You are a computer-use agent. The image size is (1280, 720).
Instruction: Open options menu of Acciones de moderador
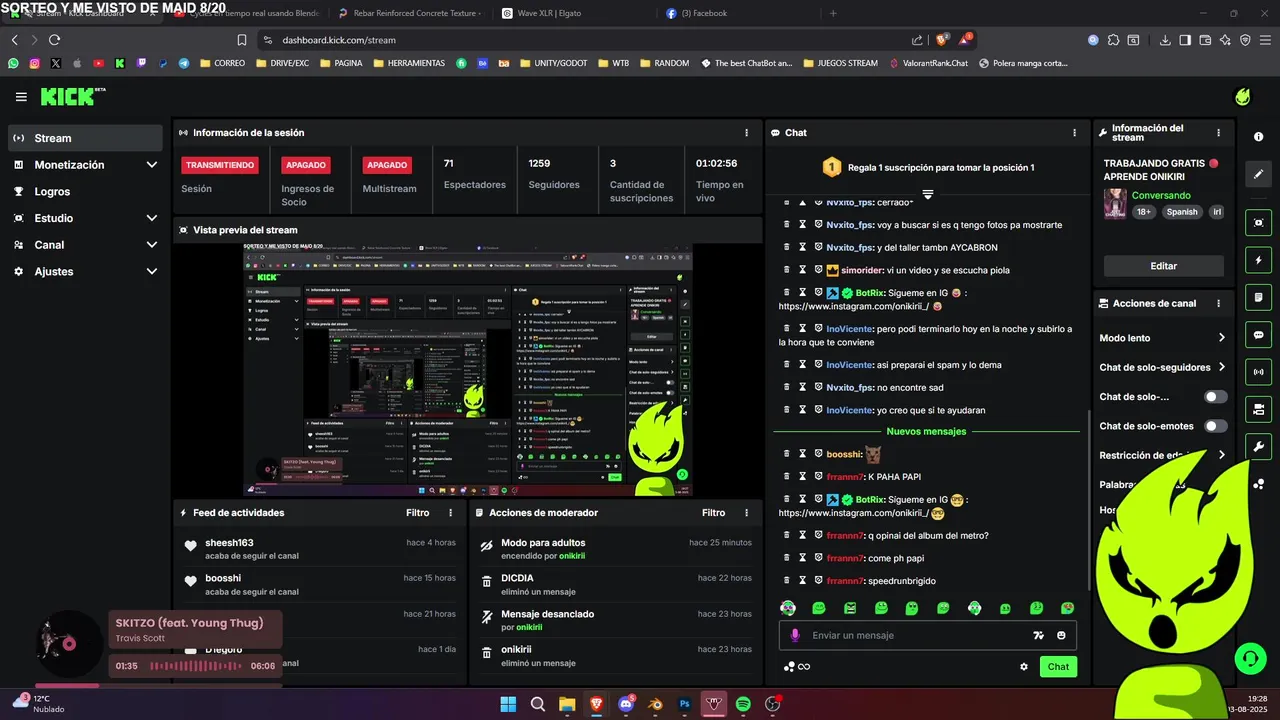746,513
